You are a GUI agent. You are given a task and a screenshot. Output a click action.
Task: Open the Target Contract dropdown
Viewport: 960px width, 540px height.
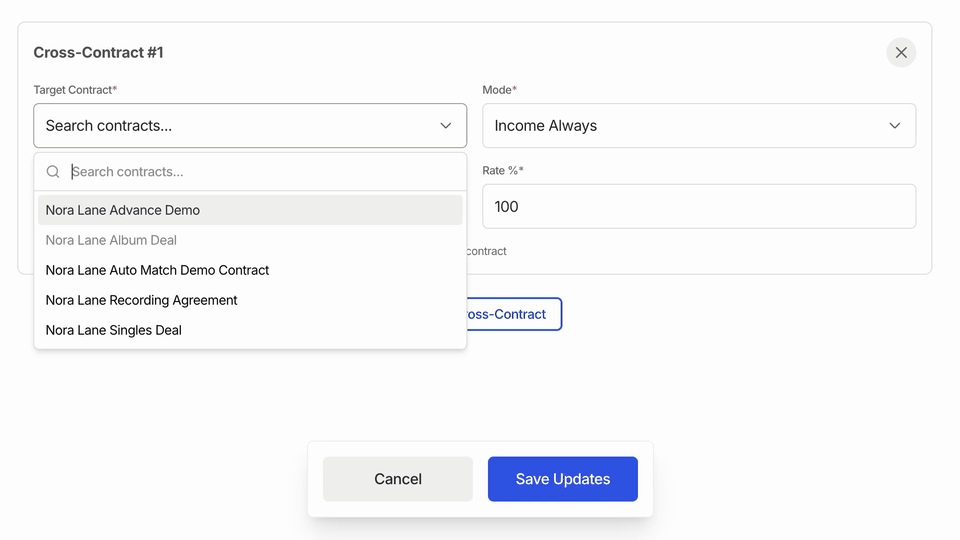250,126
